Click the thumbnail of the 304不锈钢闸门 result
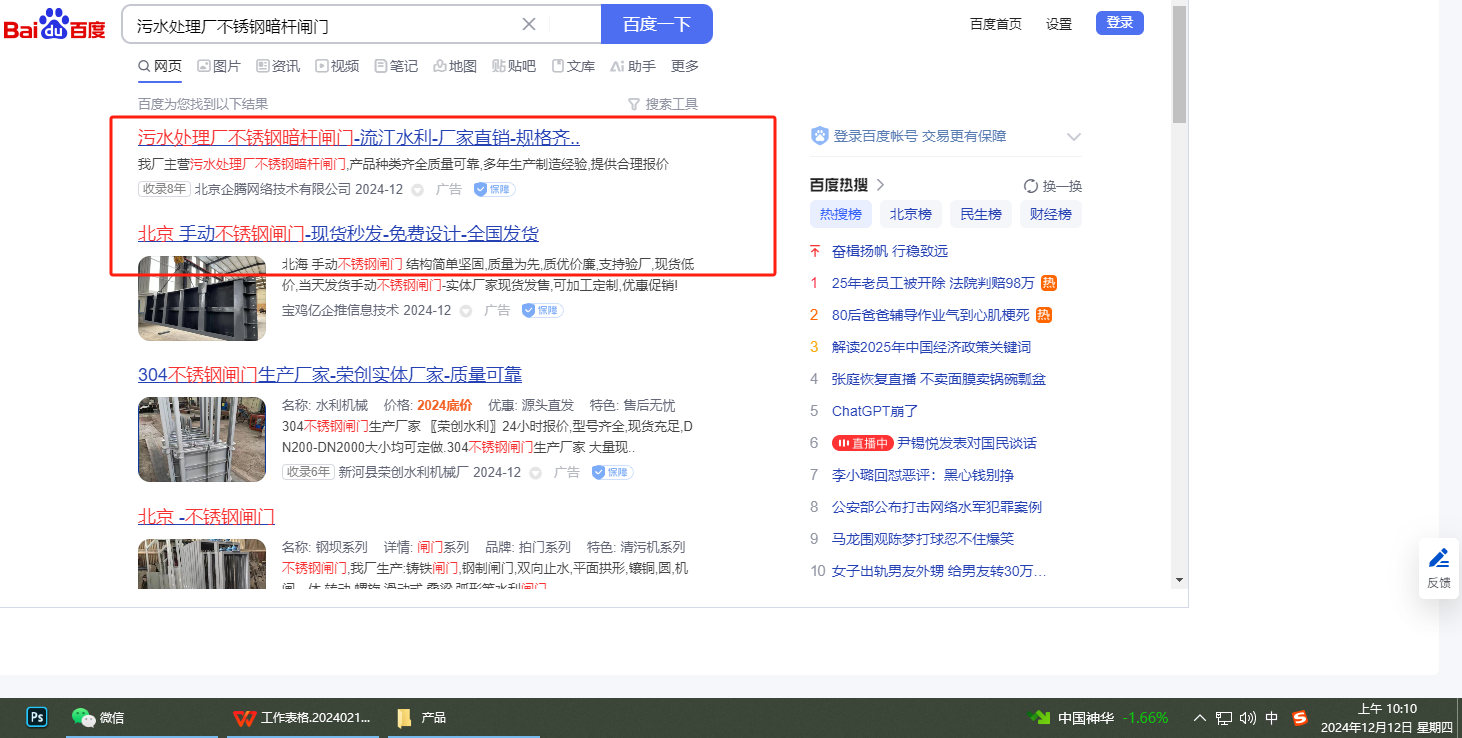The width and height of the screenshot is (1462, 738). (x=202, y=439)
